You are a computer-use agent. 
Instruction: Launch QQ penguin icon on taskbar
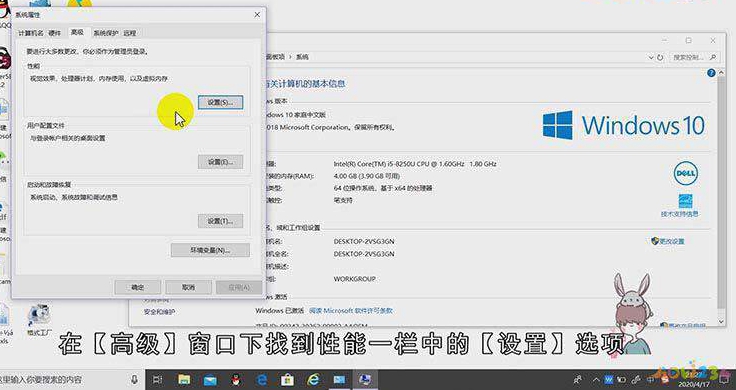point(236,379)
